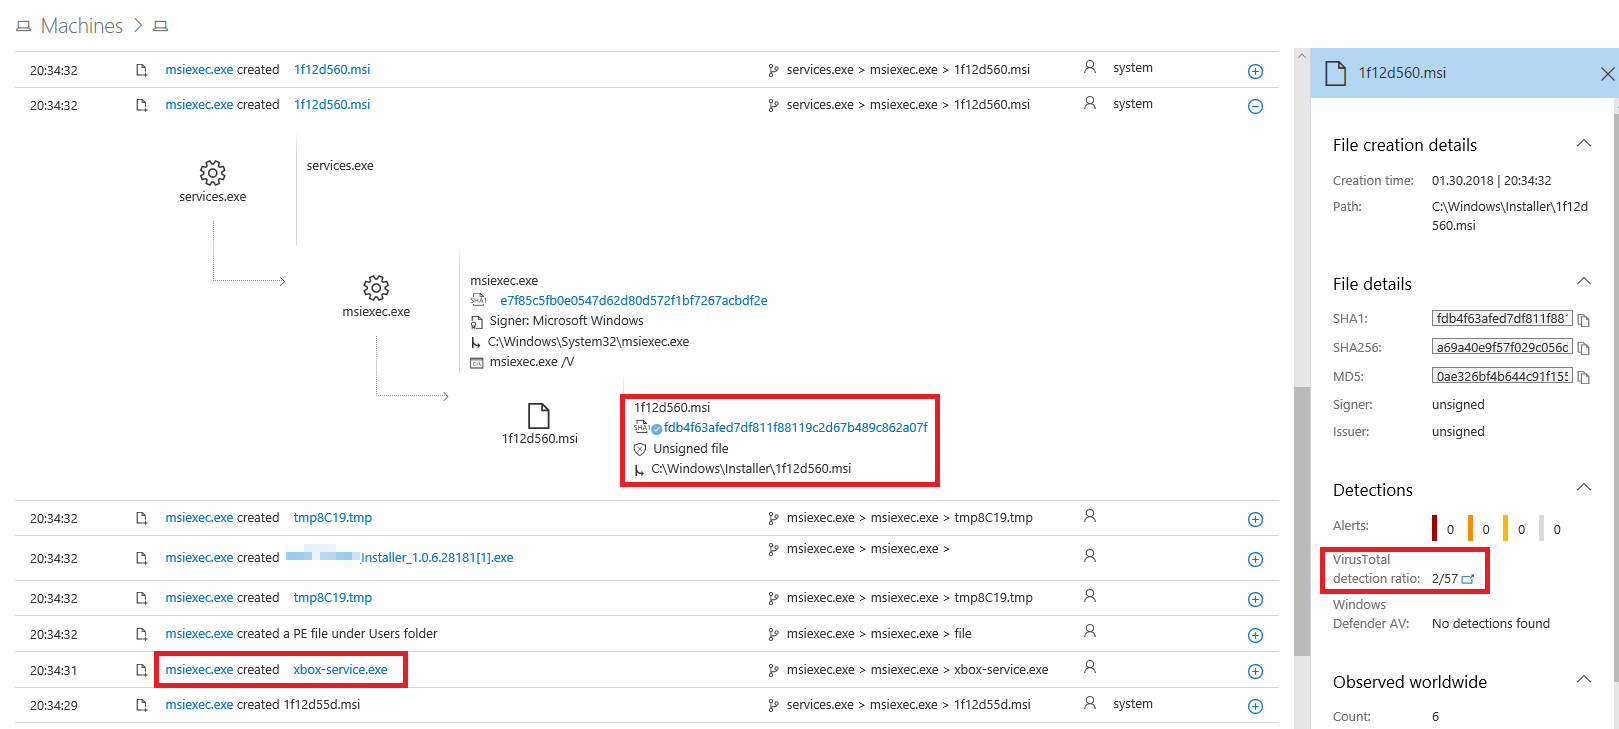Copy the SHA256 hash from File details
This screenshot has width=1619, height=729.
point(1583,349)
